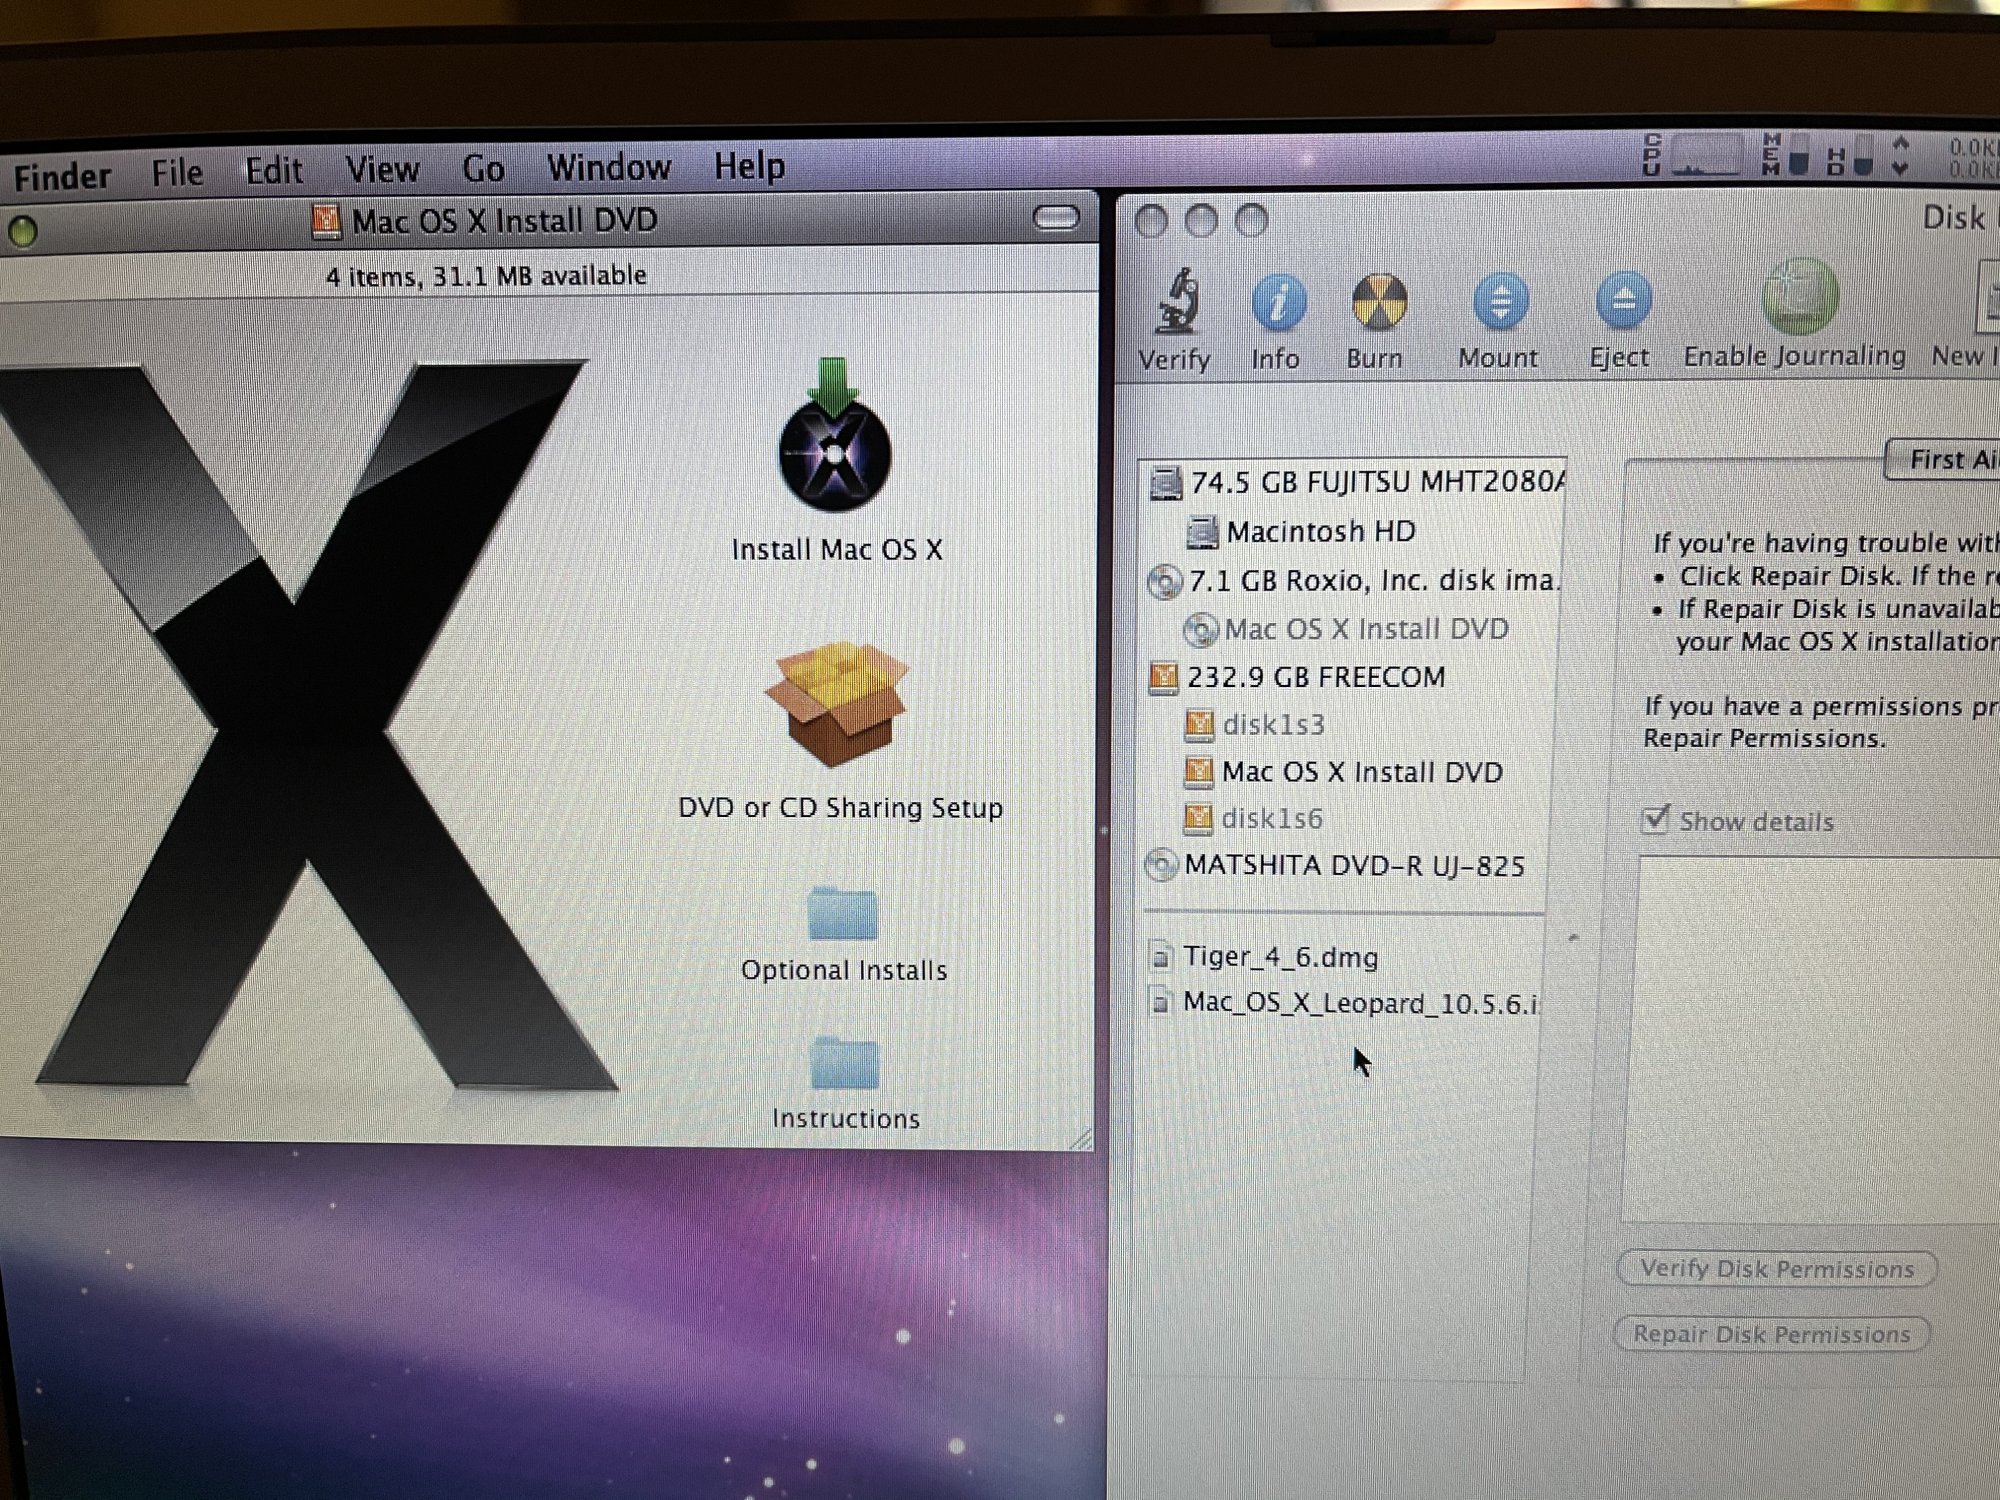The height and width of the screenshot is (1500, 2000).
Task: Open the Optional Installs folder
Action: tap(843, 912)
